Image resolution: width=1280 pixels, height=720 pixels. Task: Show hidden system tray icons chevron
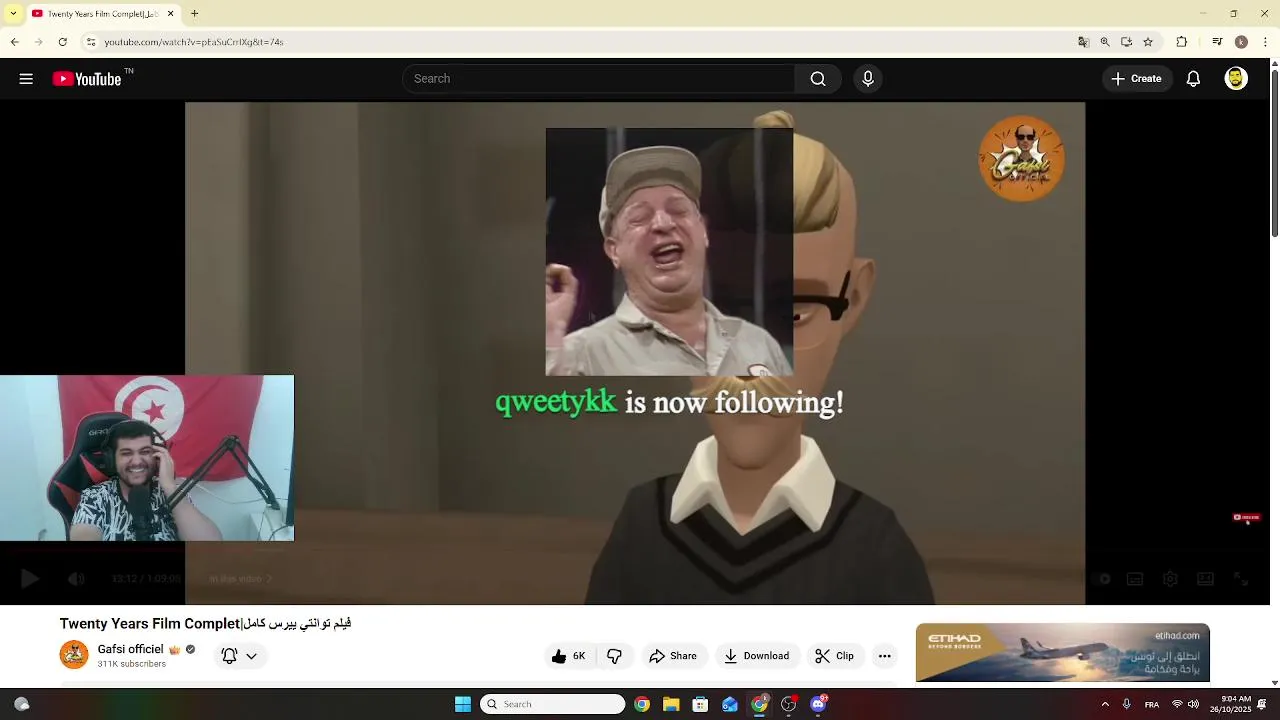coord(1105,704)
